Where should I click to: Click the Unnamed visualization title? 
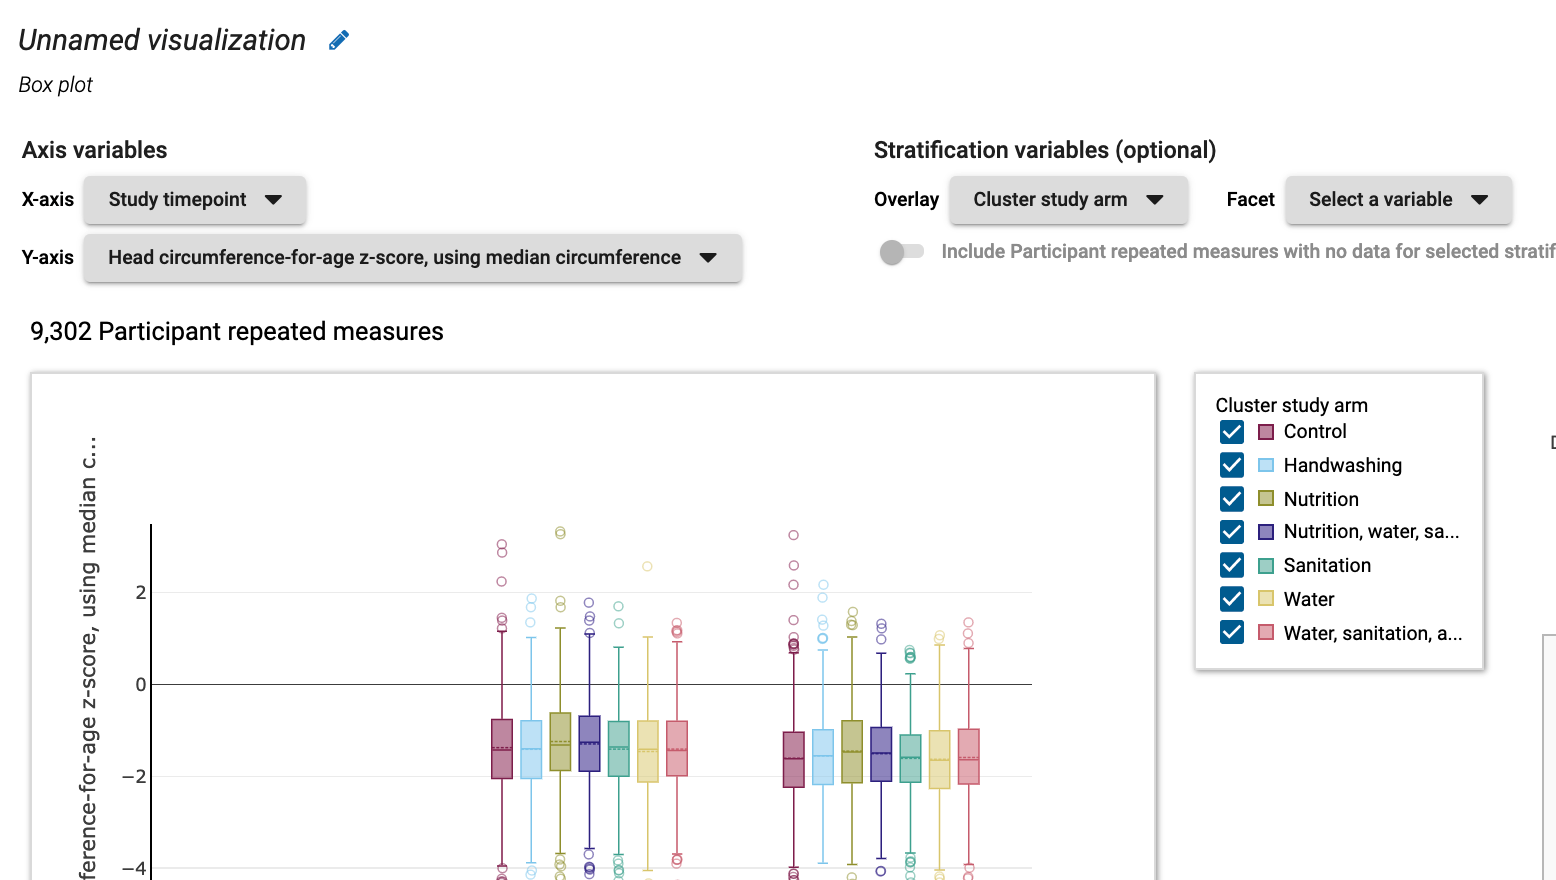coord(162,40)
